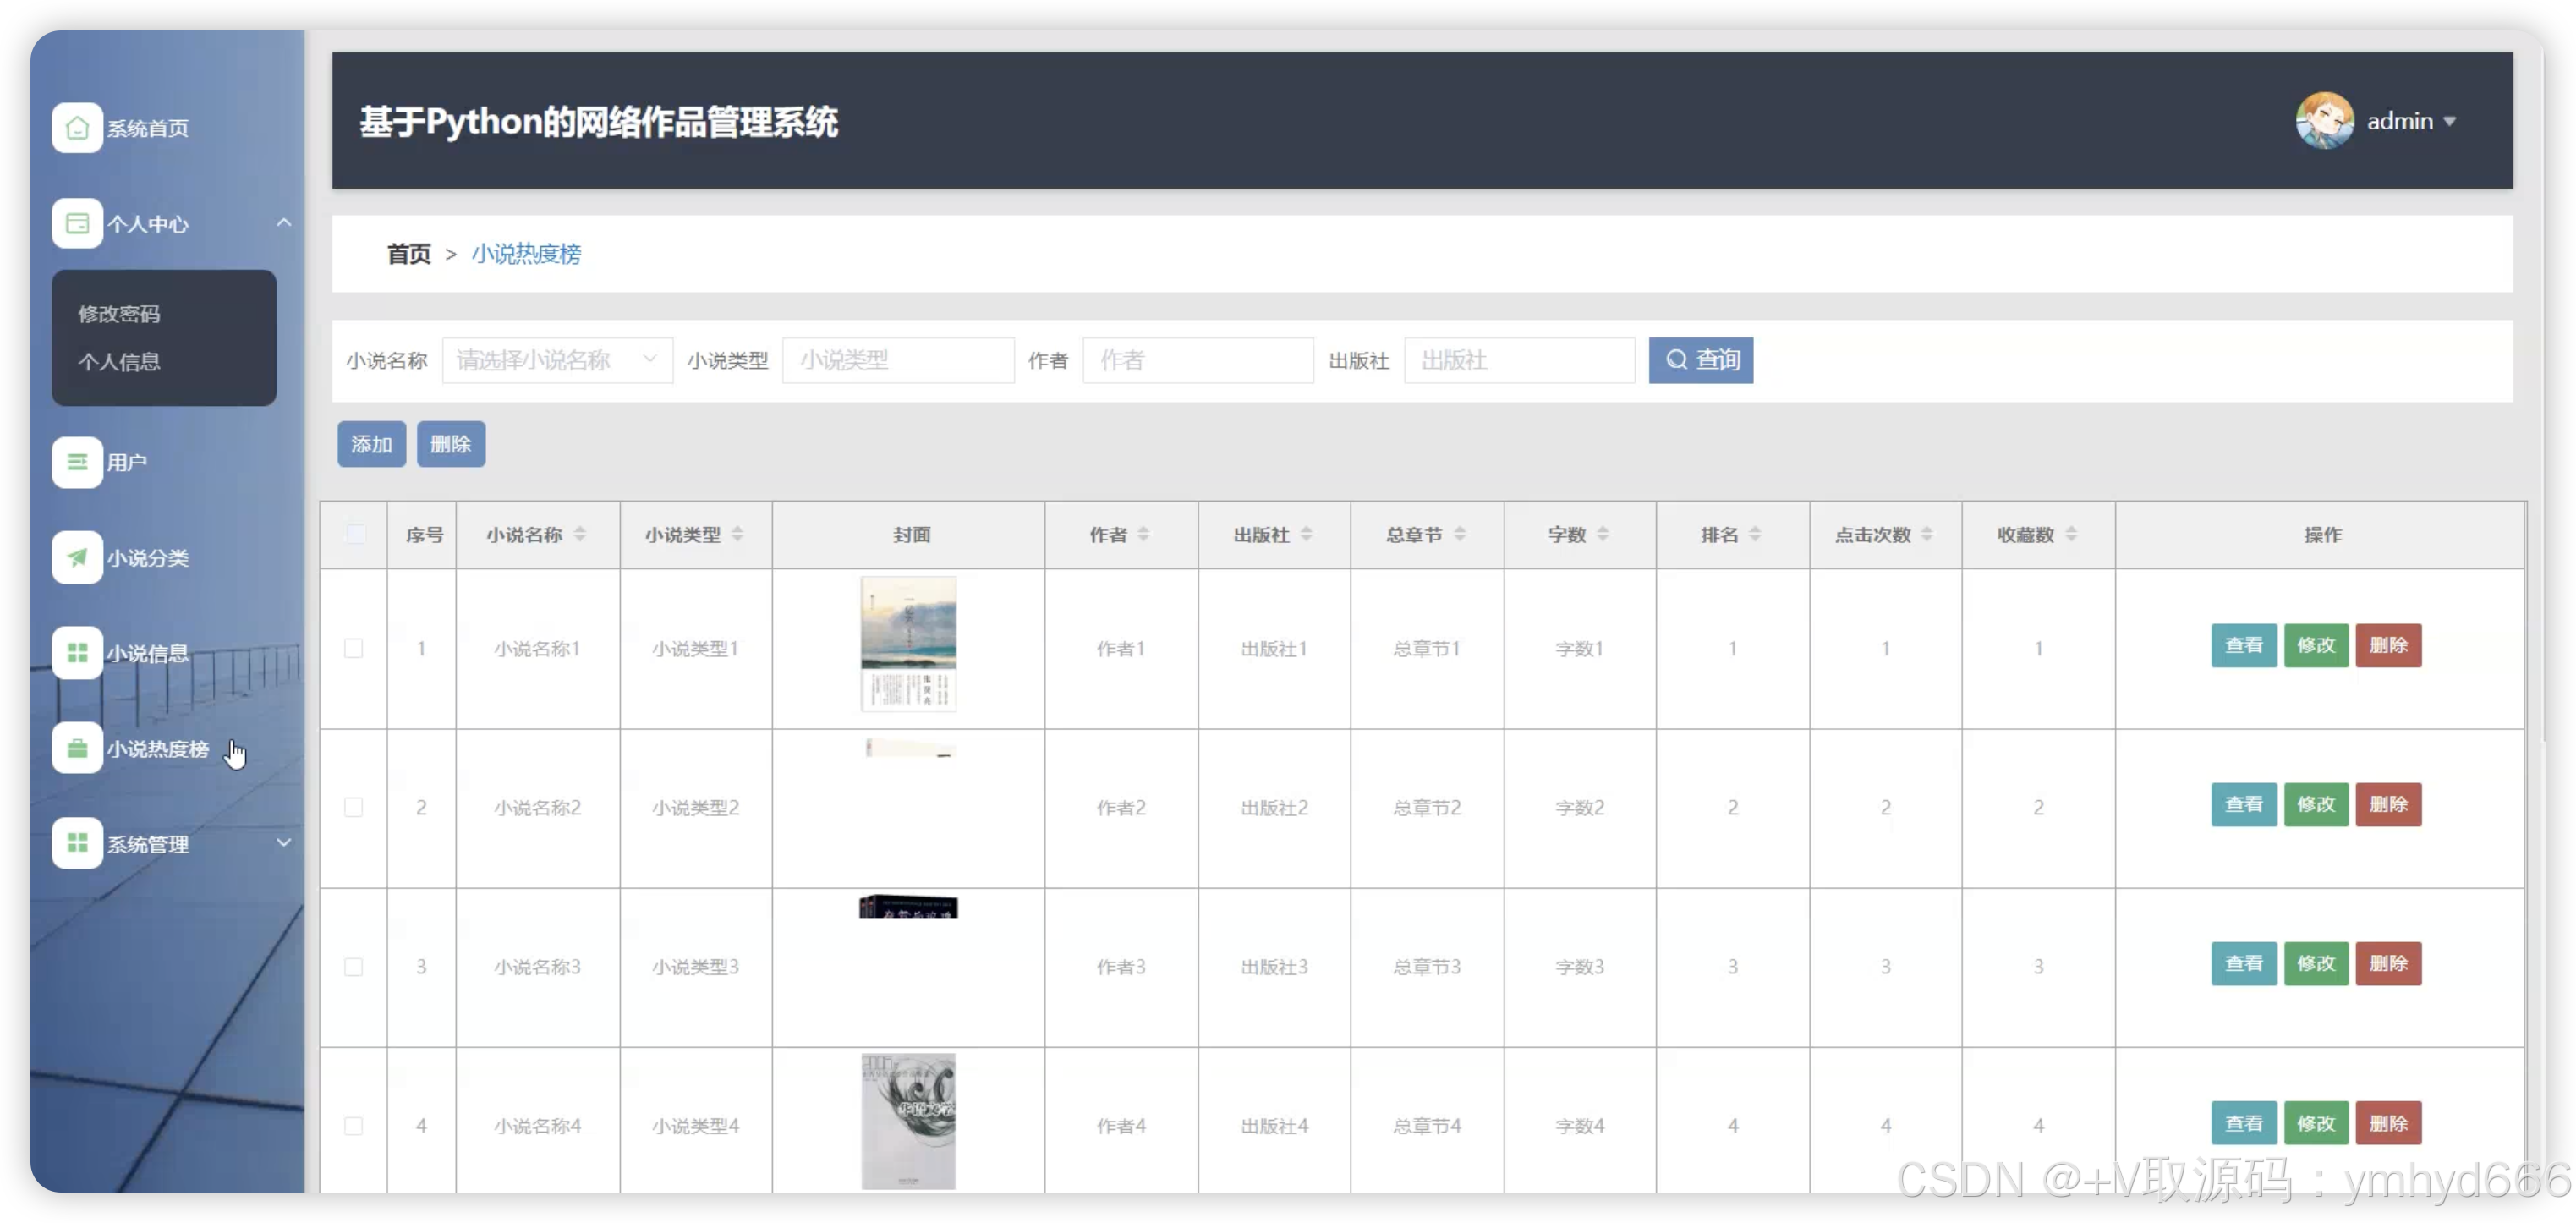Click the cover thumbnail of 小说名称1

click(908, 644)
